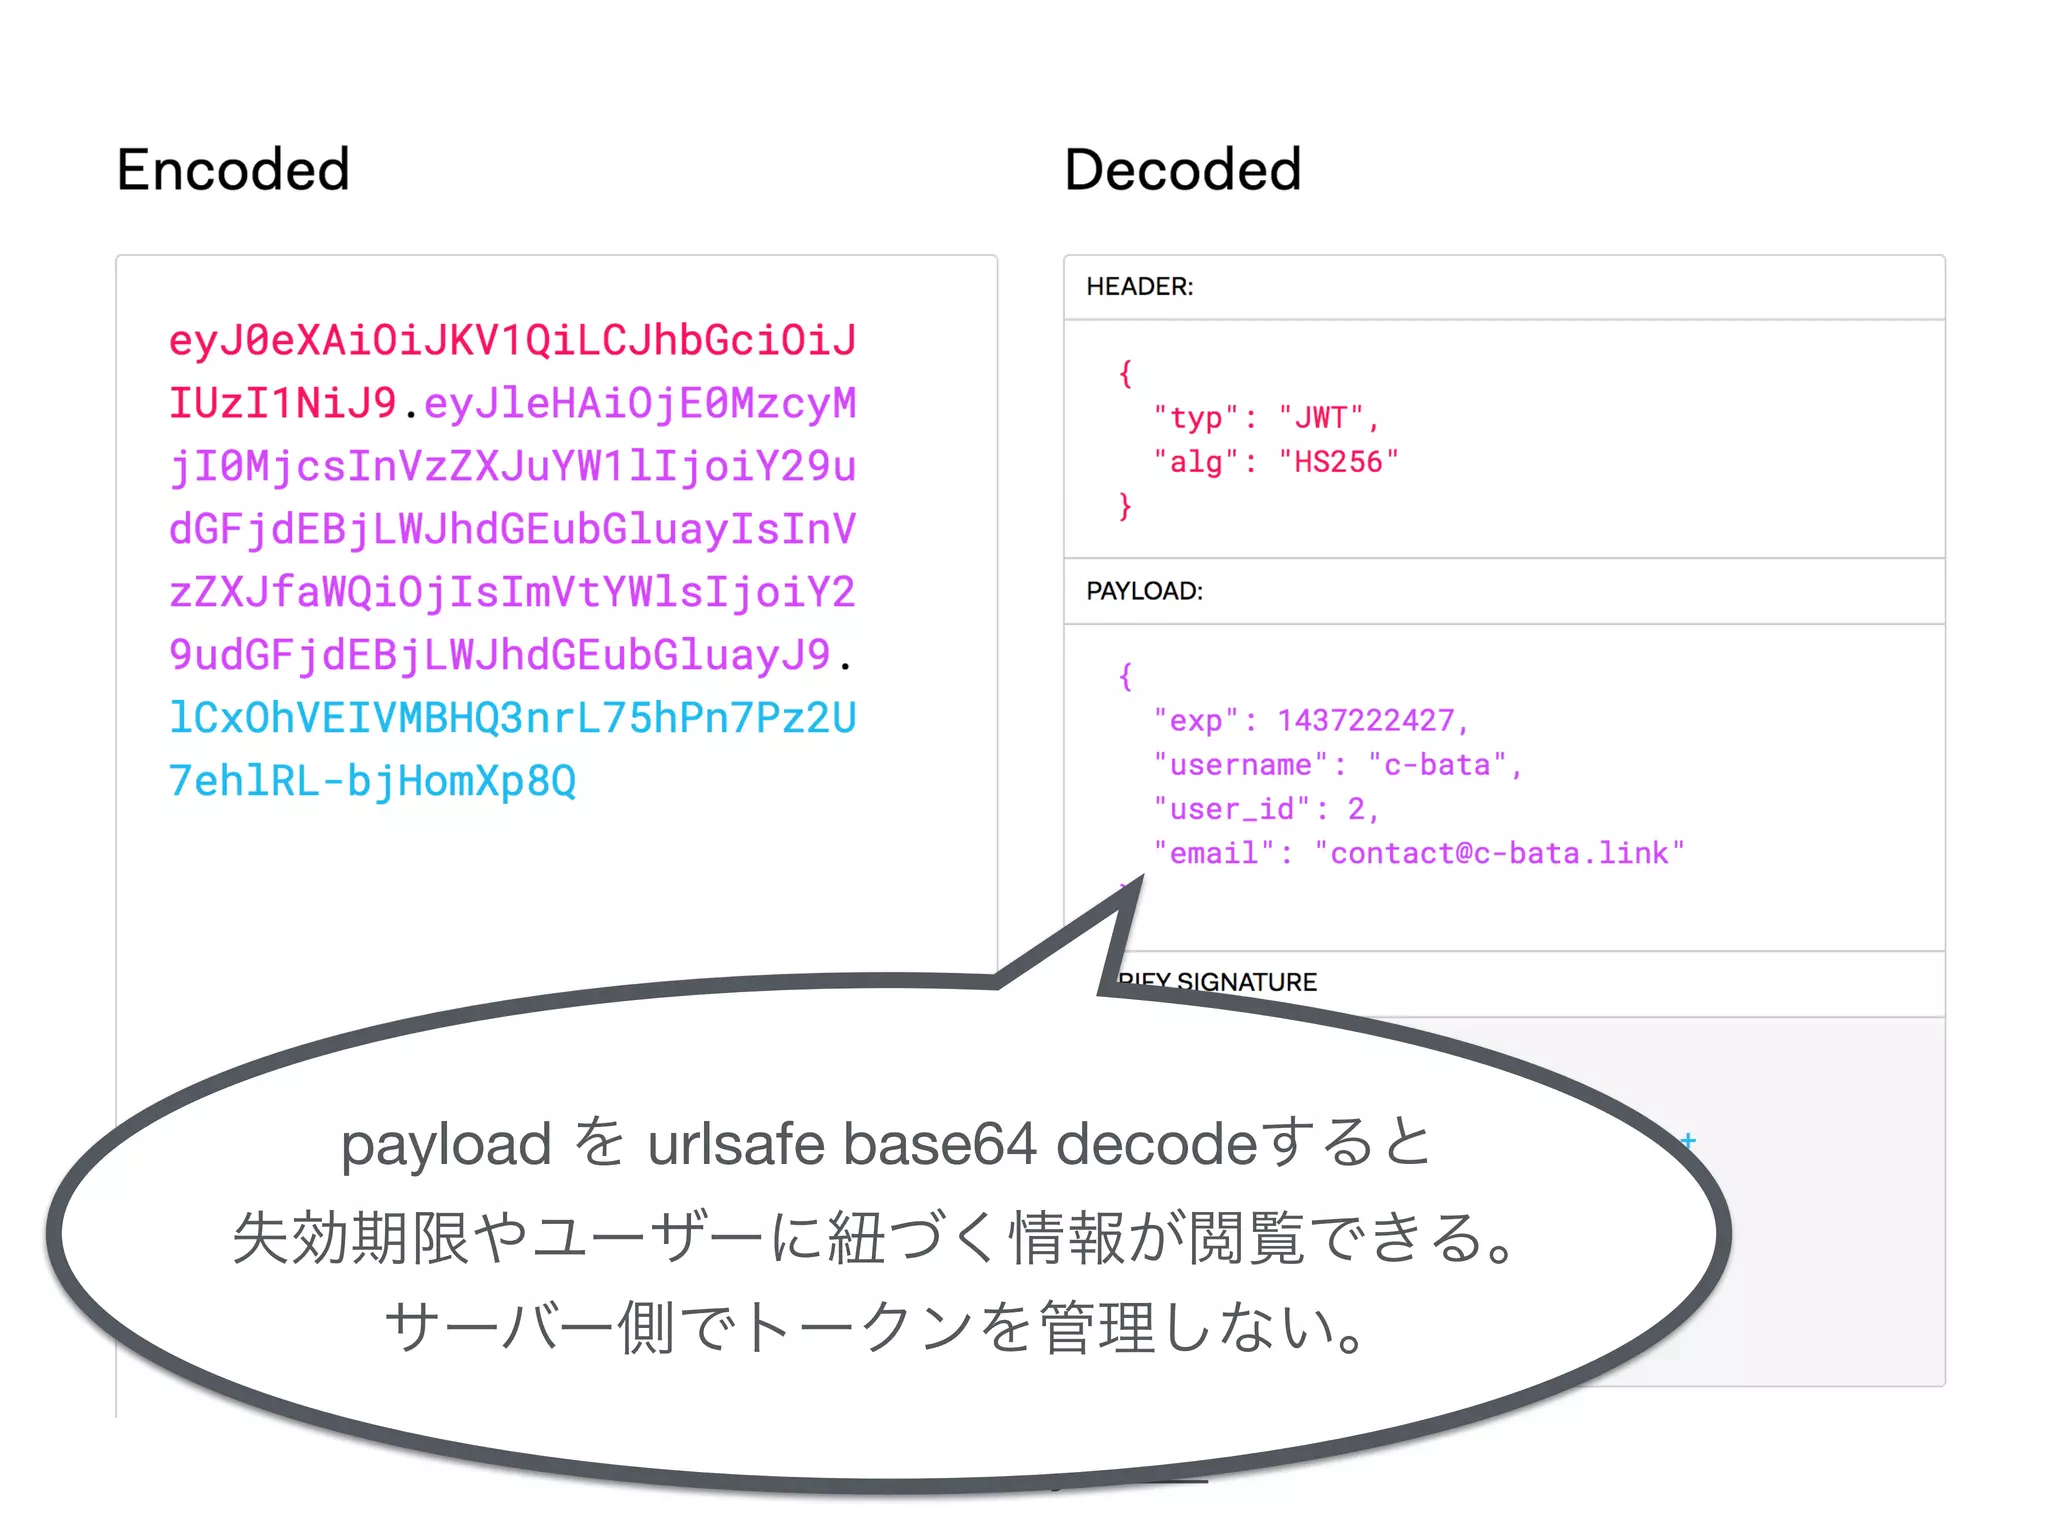Click the Decoded heading
This screenshot has height=1536, width=2048.
pos(1182,170)
